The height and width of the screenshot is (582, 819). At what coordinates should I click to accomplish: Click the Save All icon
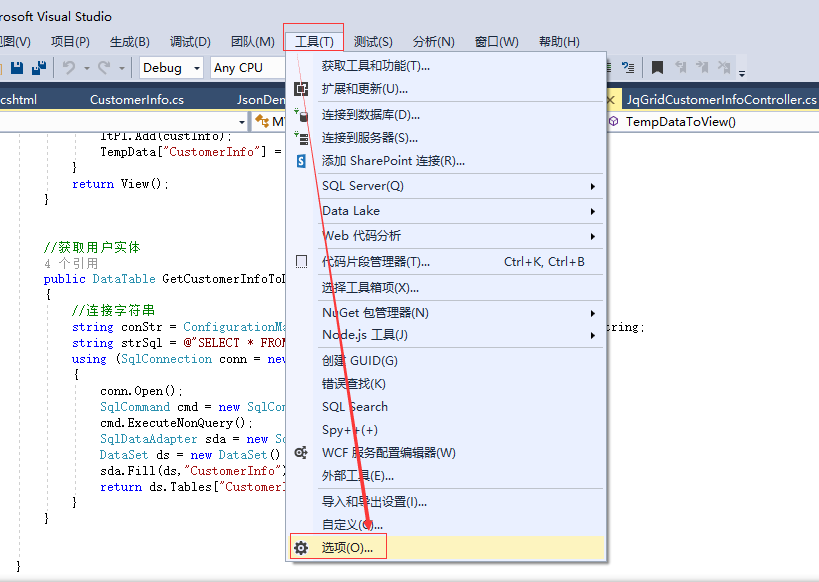coord(39,68)
